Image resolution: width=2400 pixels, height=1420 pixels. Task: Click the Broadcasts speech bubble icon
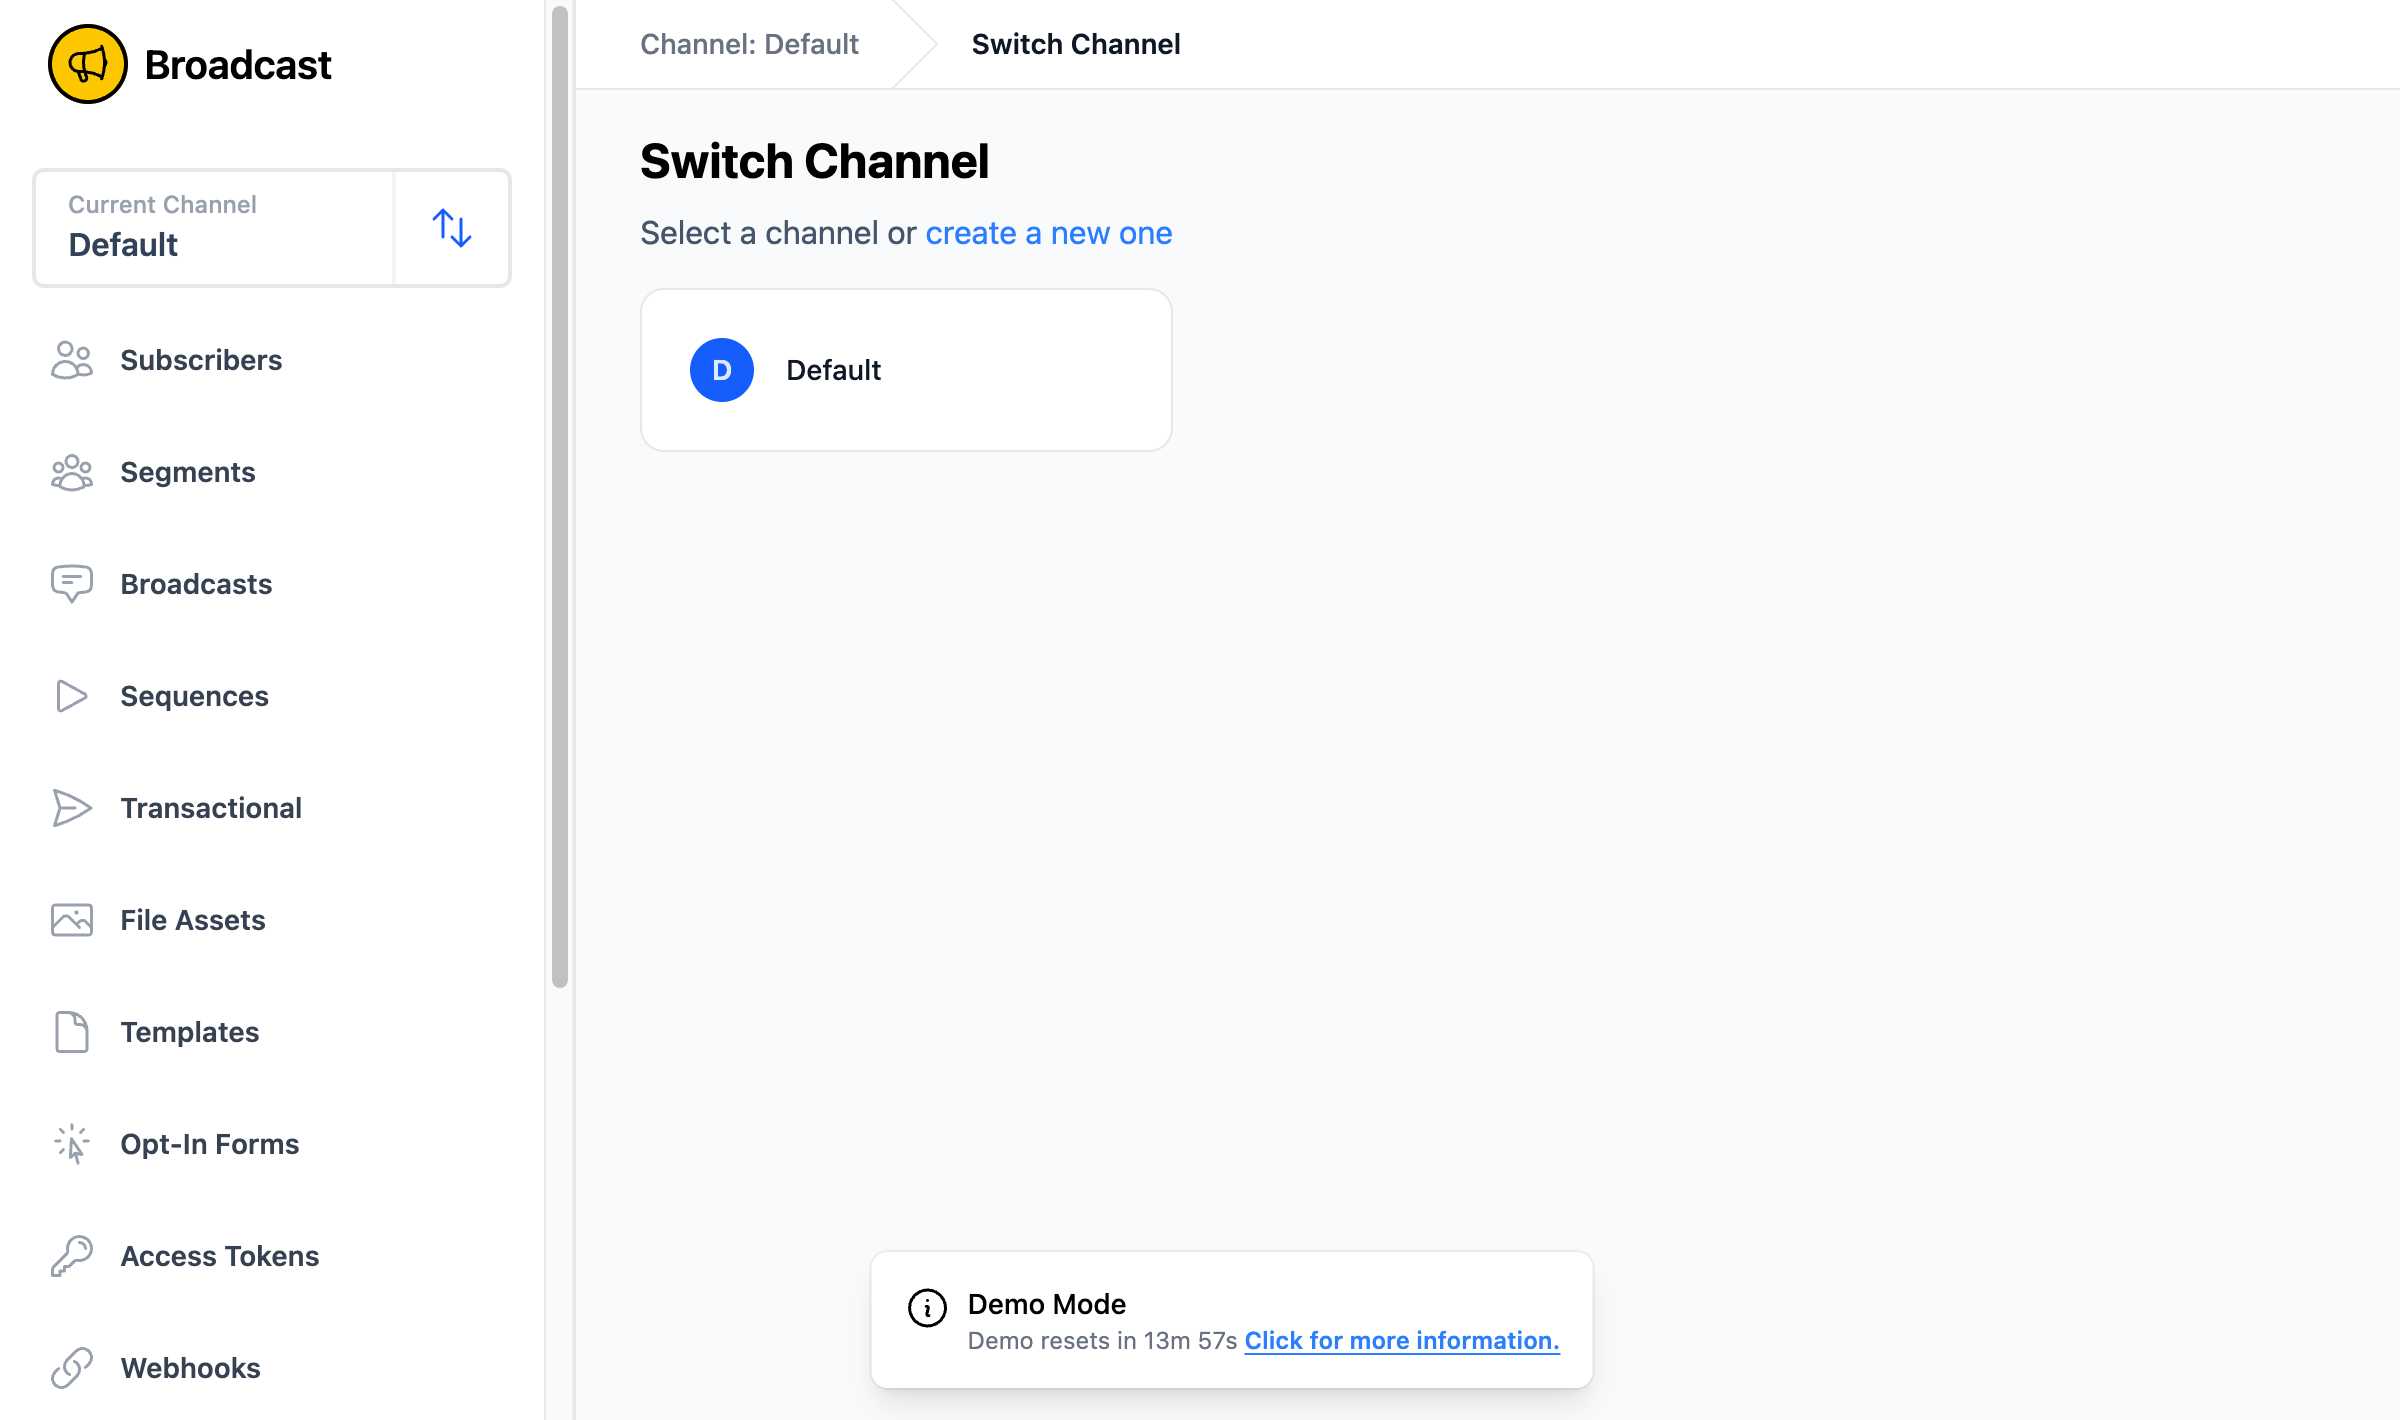(x=72, y=584)
